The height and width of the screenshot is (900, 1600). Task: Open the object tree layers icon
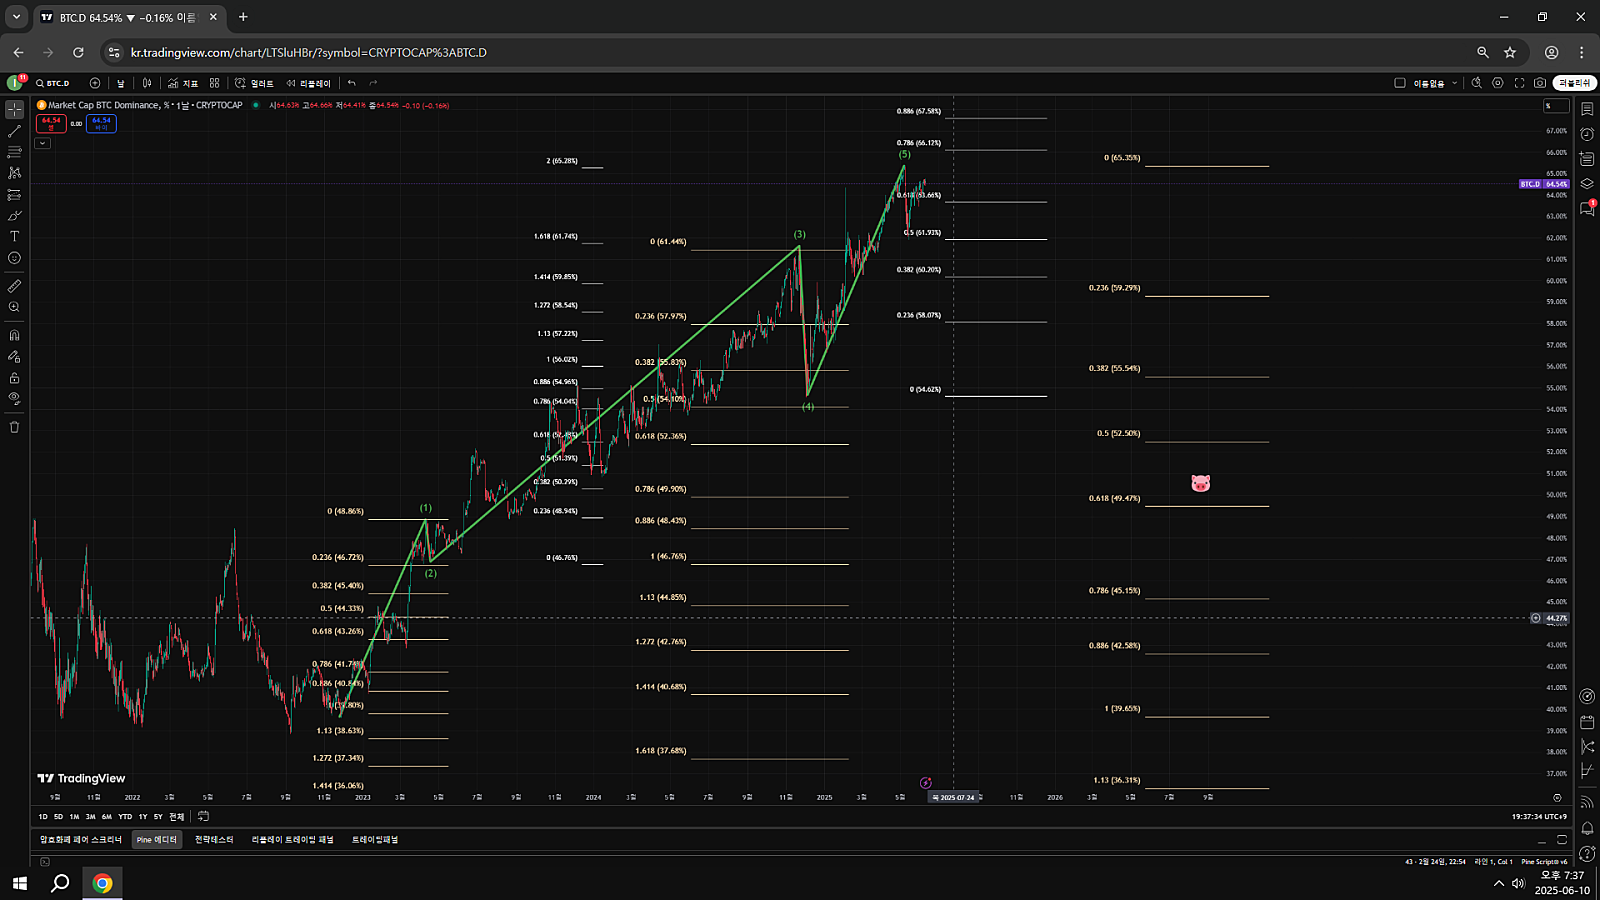pyautogui.click(x=1587, y=184)
